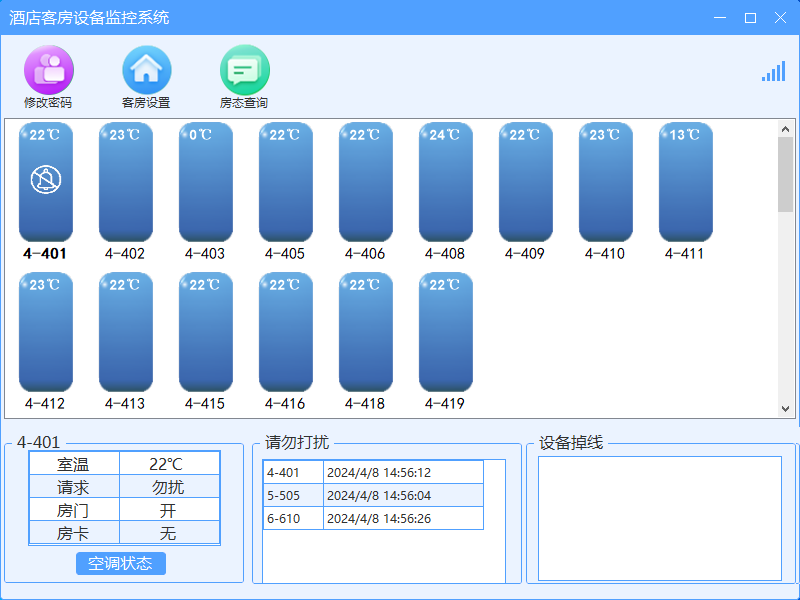Click the scroll up arrow of room list
The width and height of the screenshot is (800, 600).
[x=785, y=129]
